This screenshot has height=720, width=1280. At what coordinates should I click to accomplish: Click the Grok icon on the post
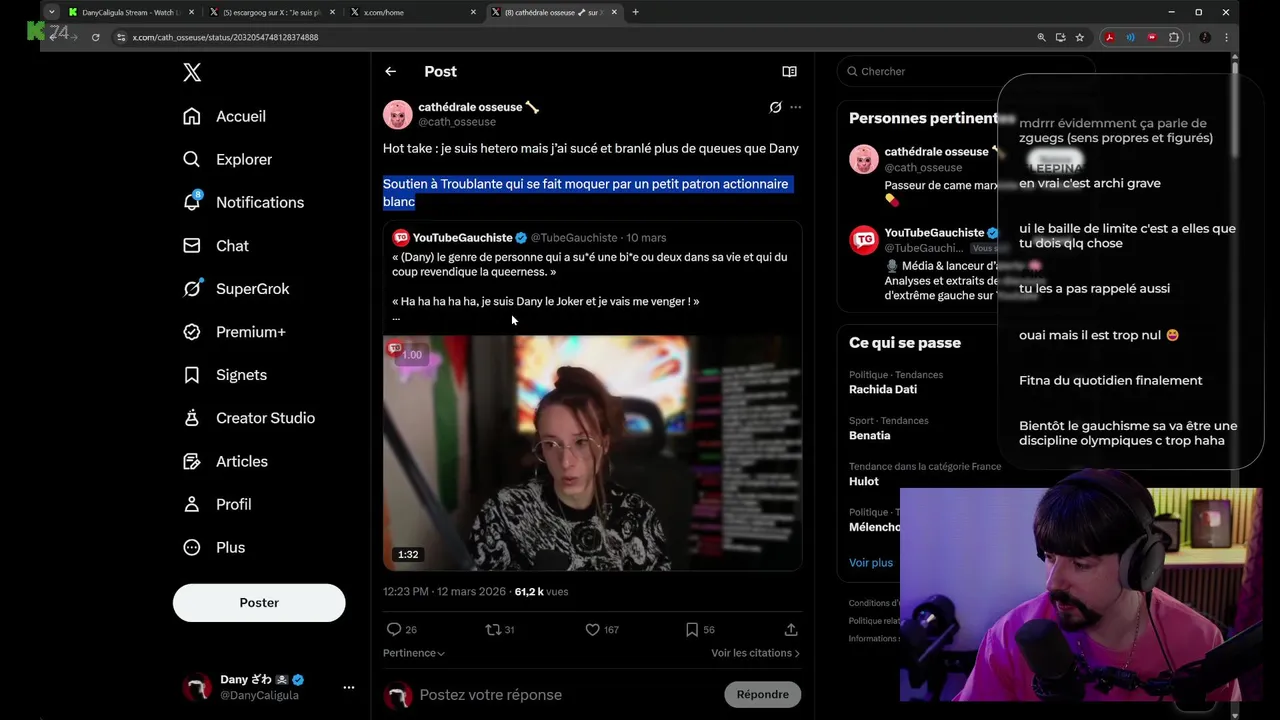(775, 107)
